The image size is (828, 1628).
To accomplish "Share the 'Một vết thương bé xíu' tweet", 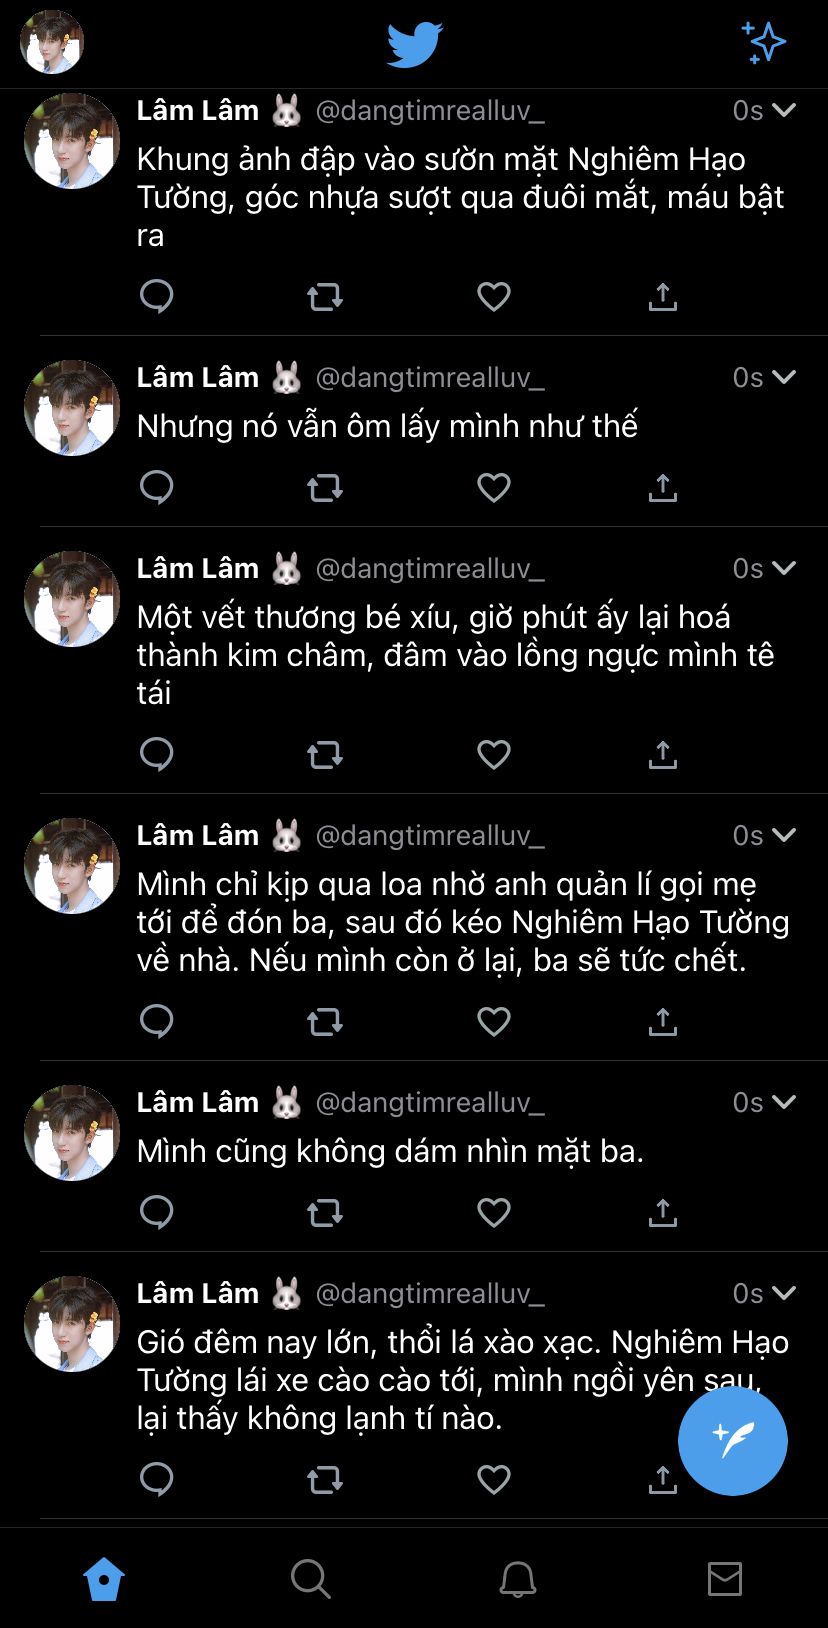I will [x=662, y=754].
